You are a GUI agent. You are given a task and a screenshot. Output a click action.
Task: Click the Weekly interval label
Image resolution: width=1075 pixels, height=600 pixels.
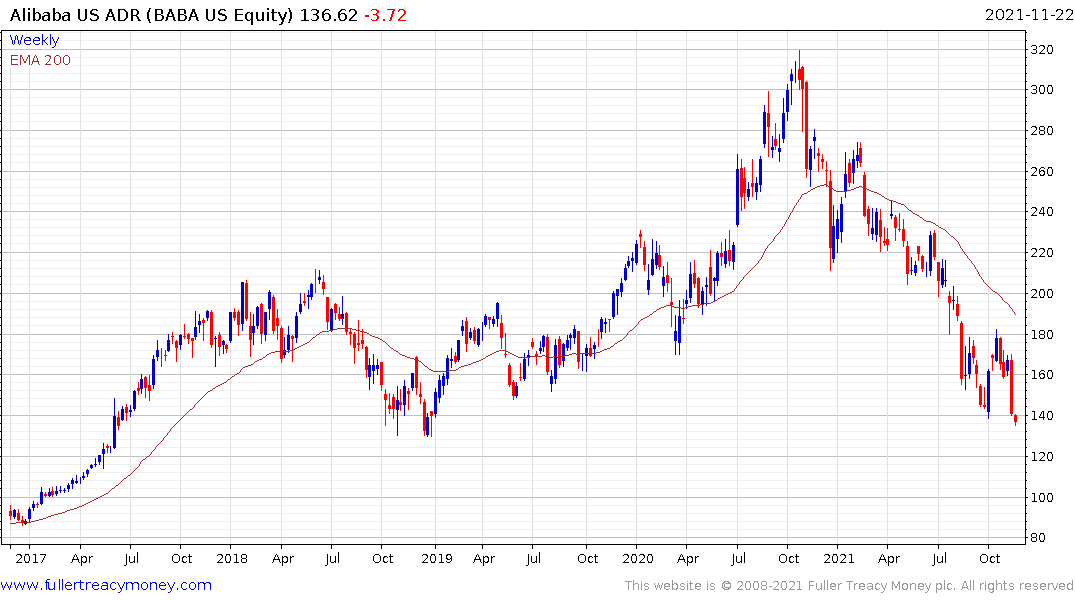tap(34, 40)
